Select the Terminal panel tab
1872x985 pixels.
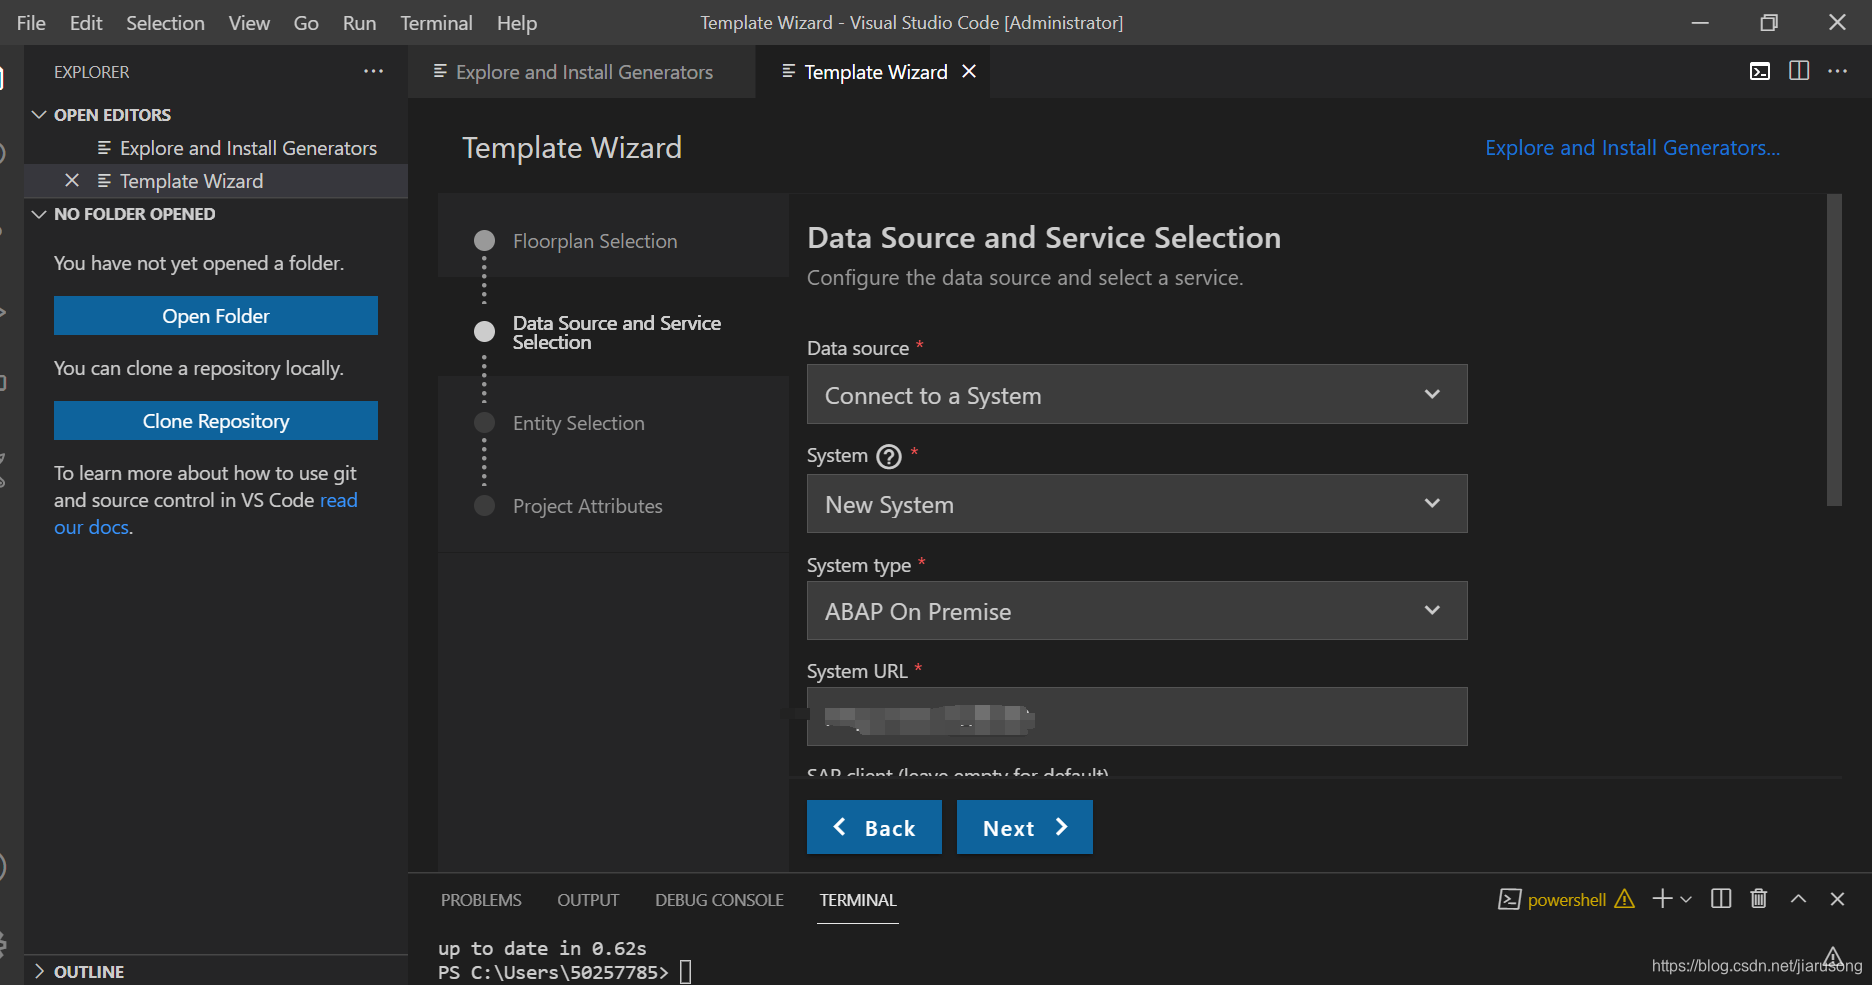[858, 900]
